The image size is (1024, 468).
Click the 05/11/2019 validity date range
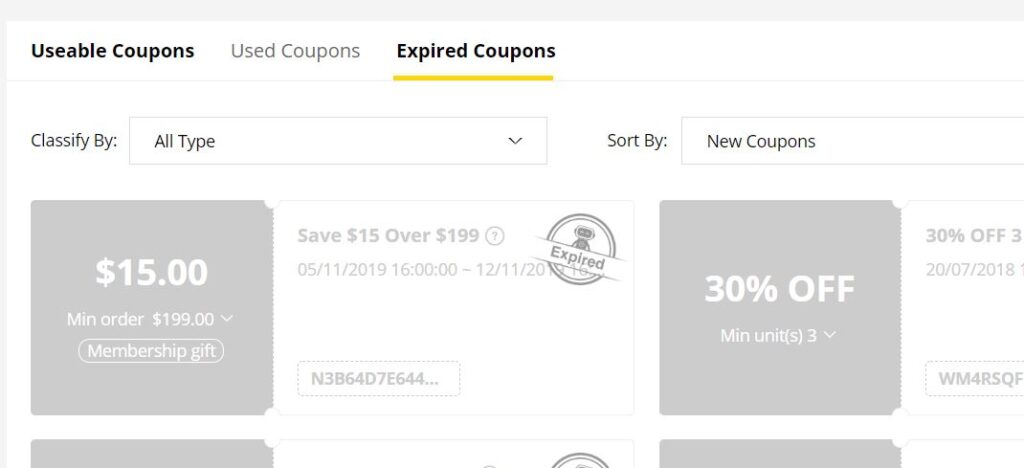(420, 269)
